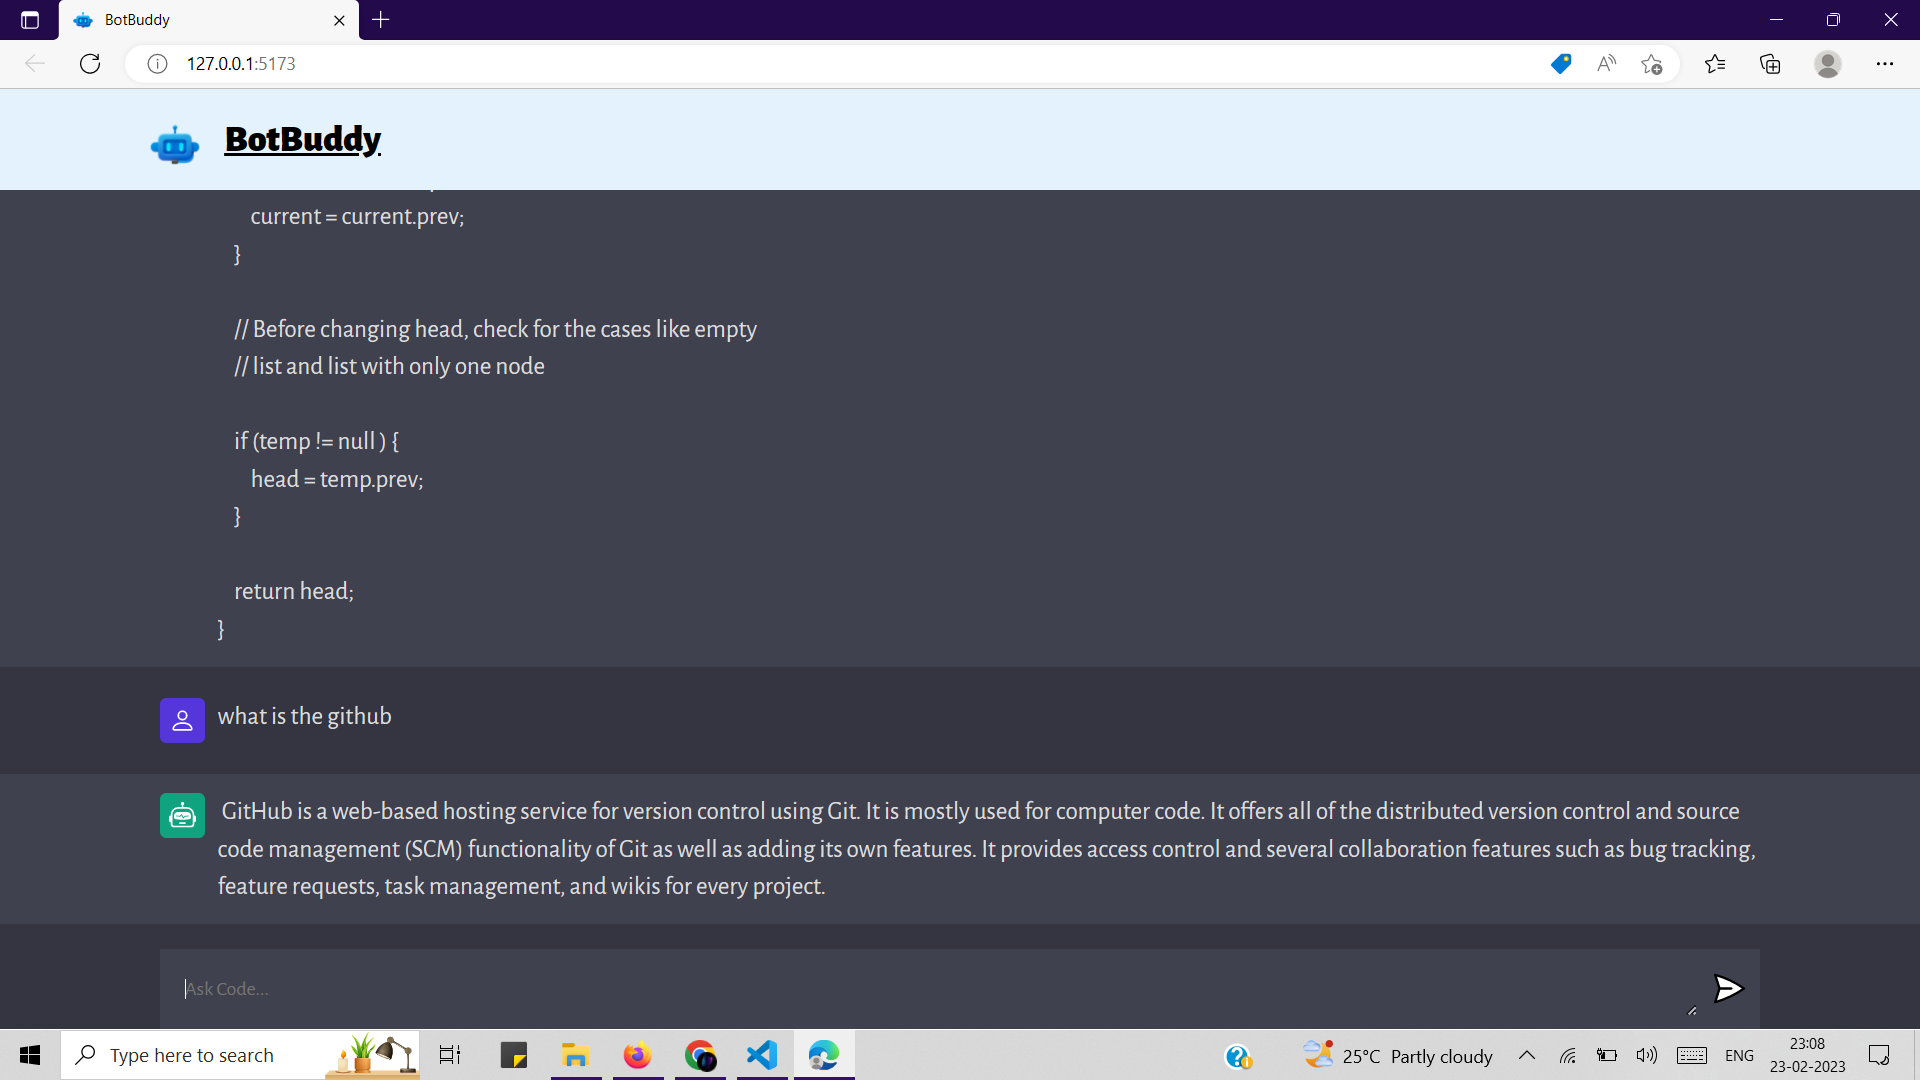This screenshot has height=1080, width=1920.
Task: Open the Collections icon
Action: pyautogui.click(x=1770, y=64)
